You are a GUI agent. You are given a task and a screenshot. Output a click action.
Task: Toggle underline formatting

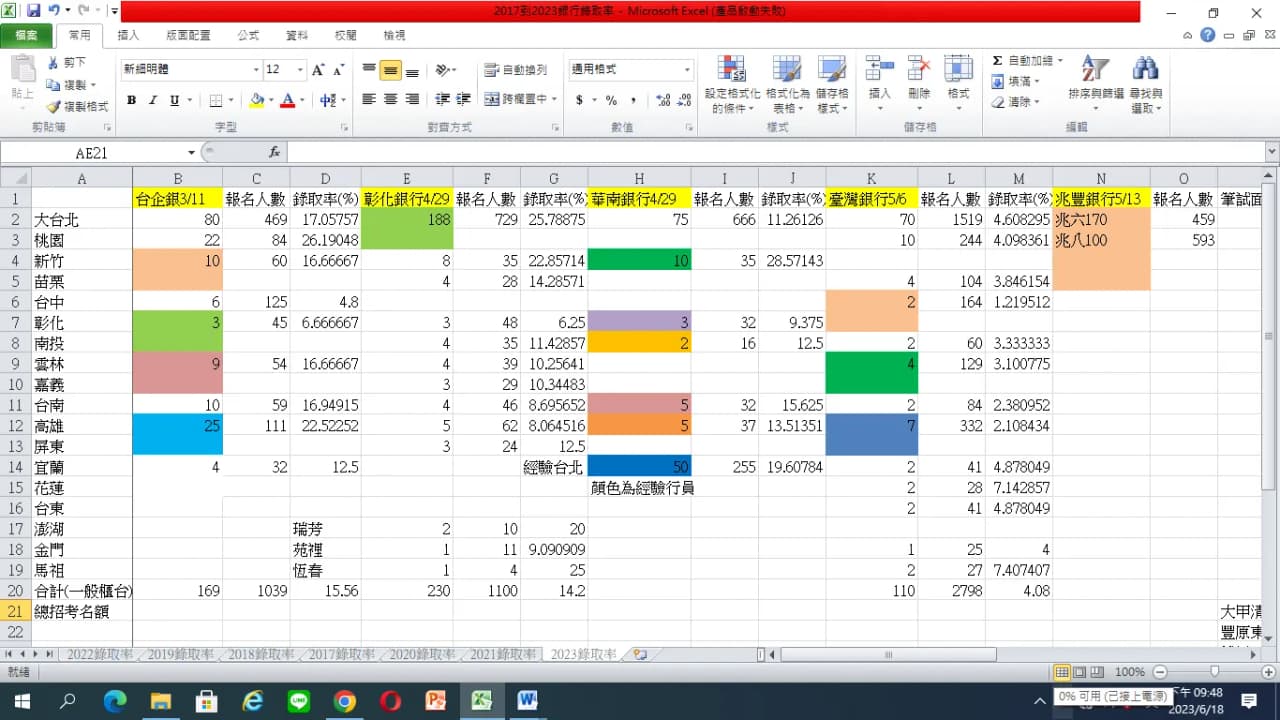tap(175, 100)
